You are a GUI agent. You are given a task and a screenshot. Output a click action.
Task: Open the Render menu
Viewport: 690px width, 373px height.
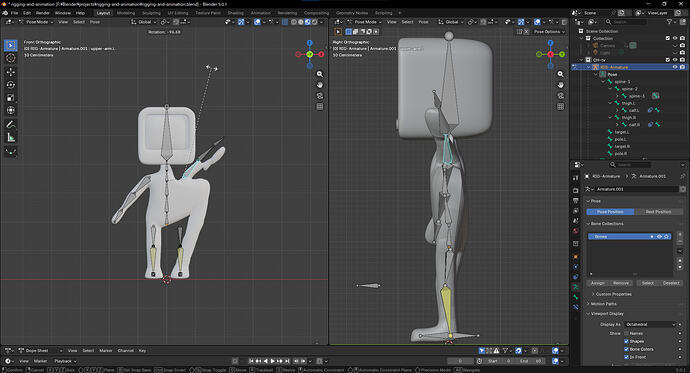43,13
